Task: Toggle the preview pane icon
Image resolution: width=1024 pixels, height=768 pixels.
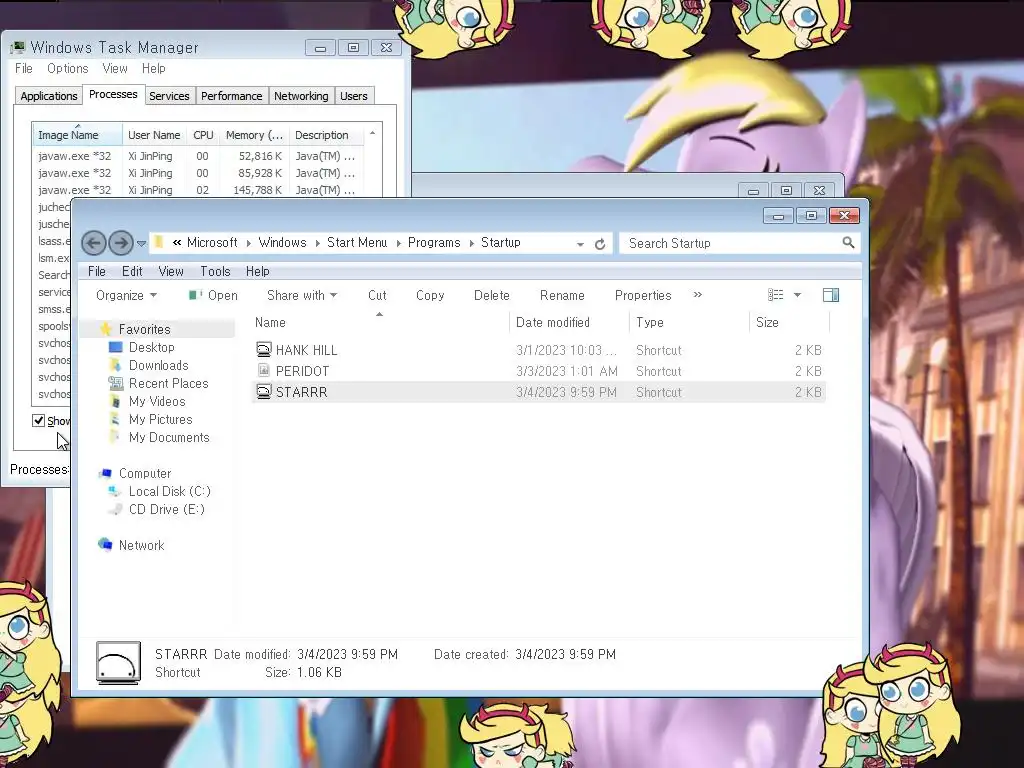Action: click(x=831, y=295)
